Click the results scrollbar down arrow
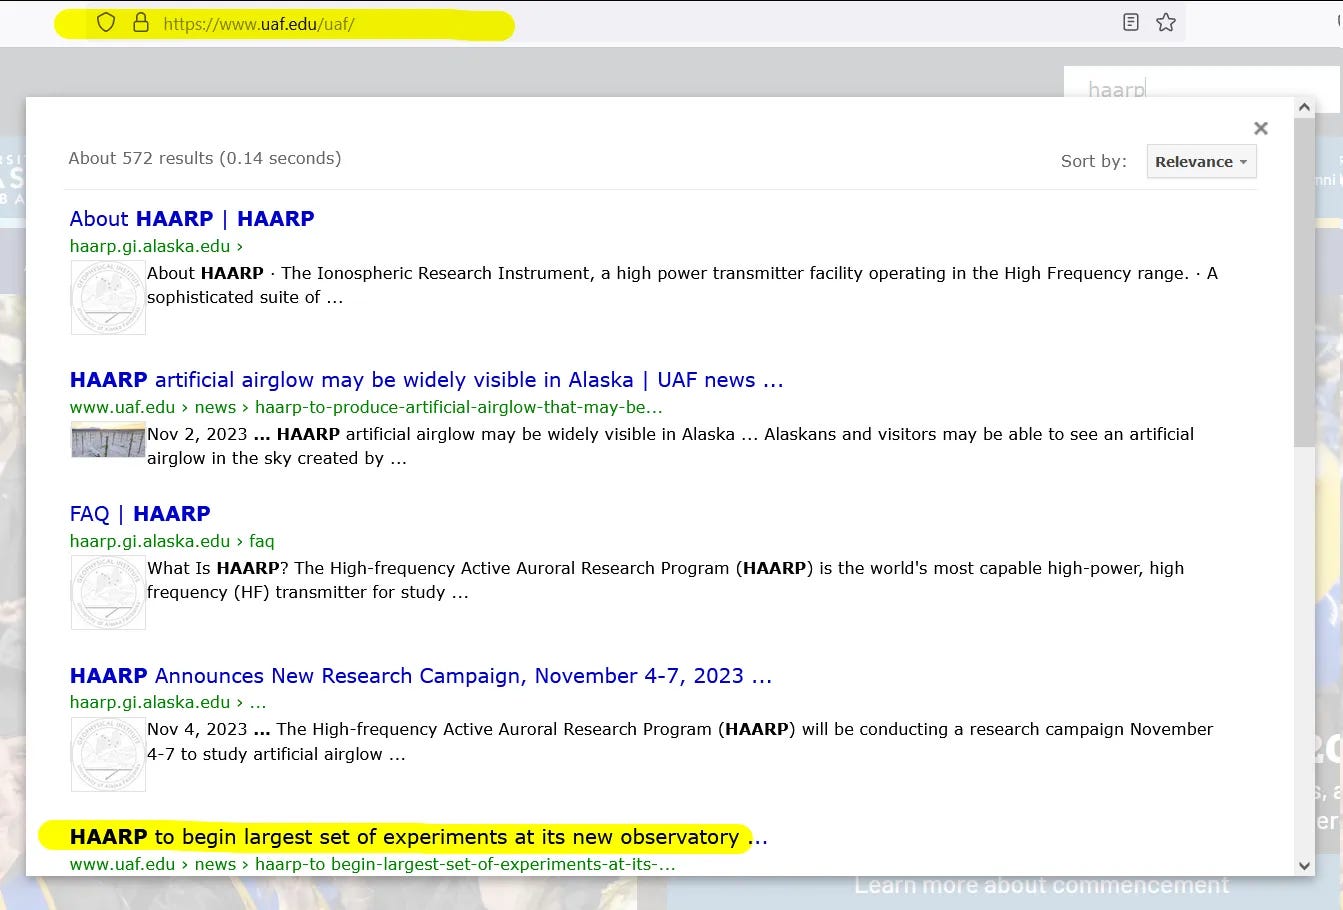The width and height of the screenshot is (1343, 910). (x=1304, y=866)
